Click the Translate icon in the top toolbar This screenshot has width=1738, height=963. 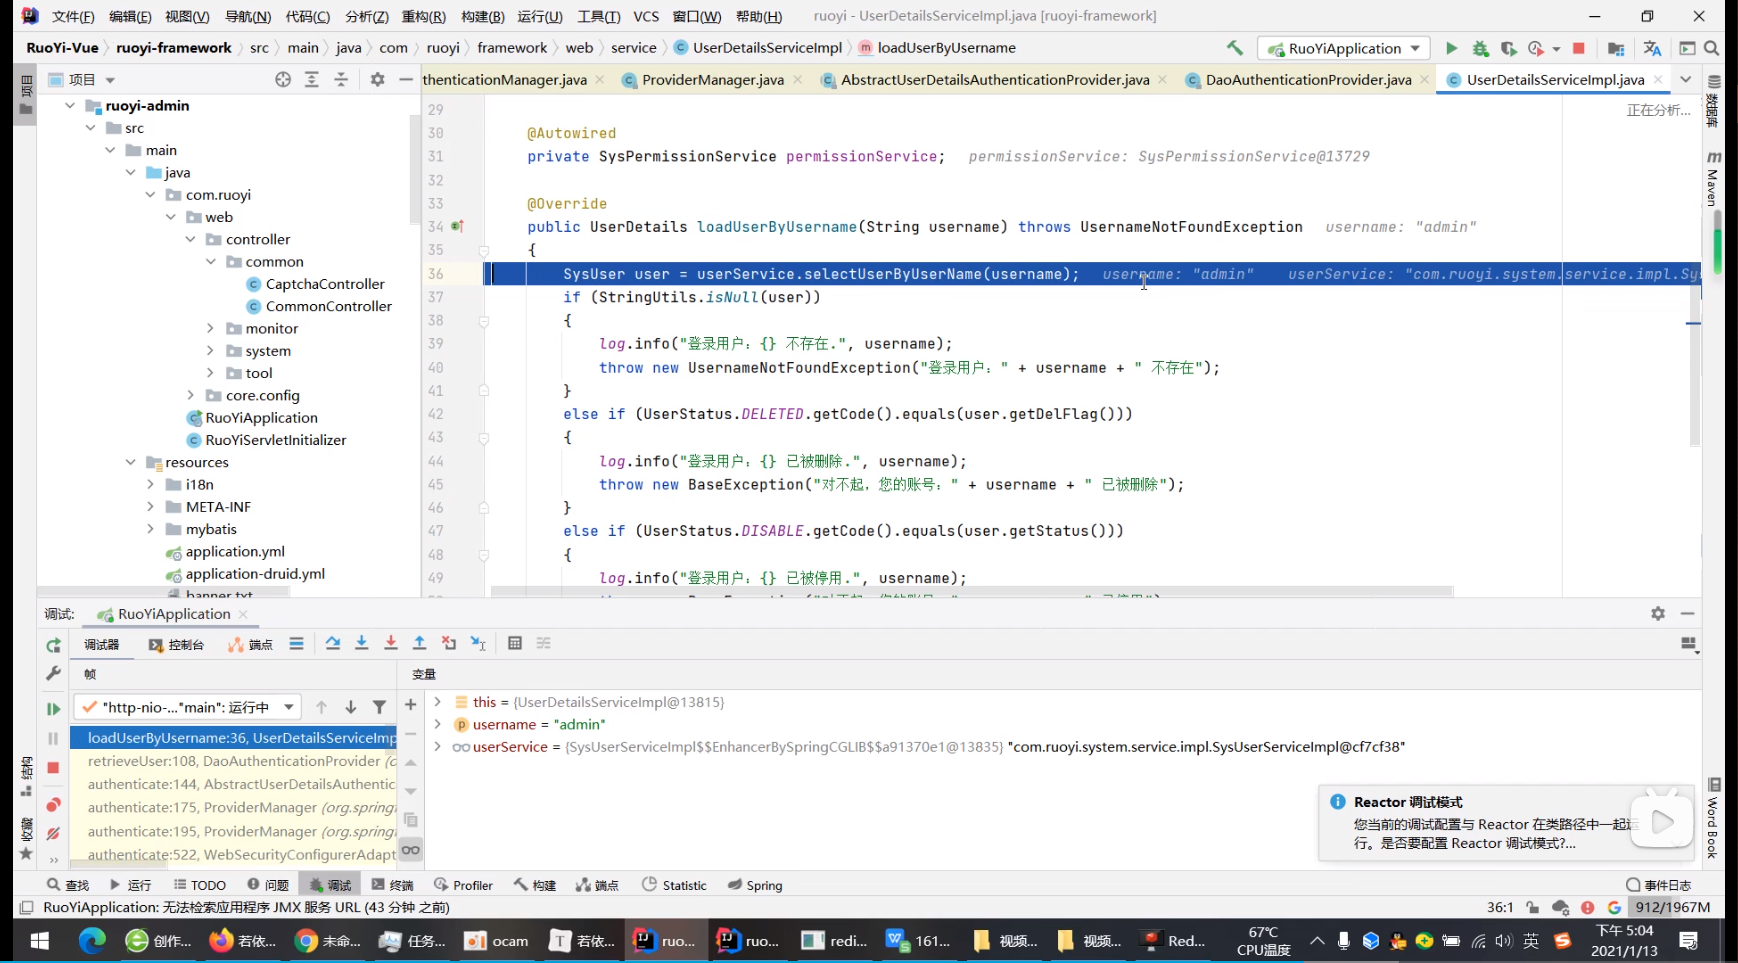1652,48
